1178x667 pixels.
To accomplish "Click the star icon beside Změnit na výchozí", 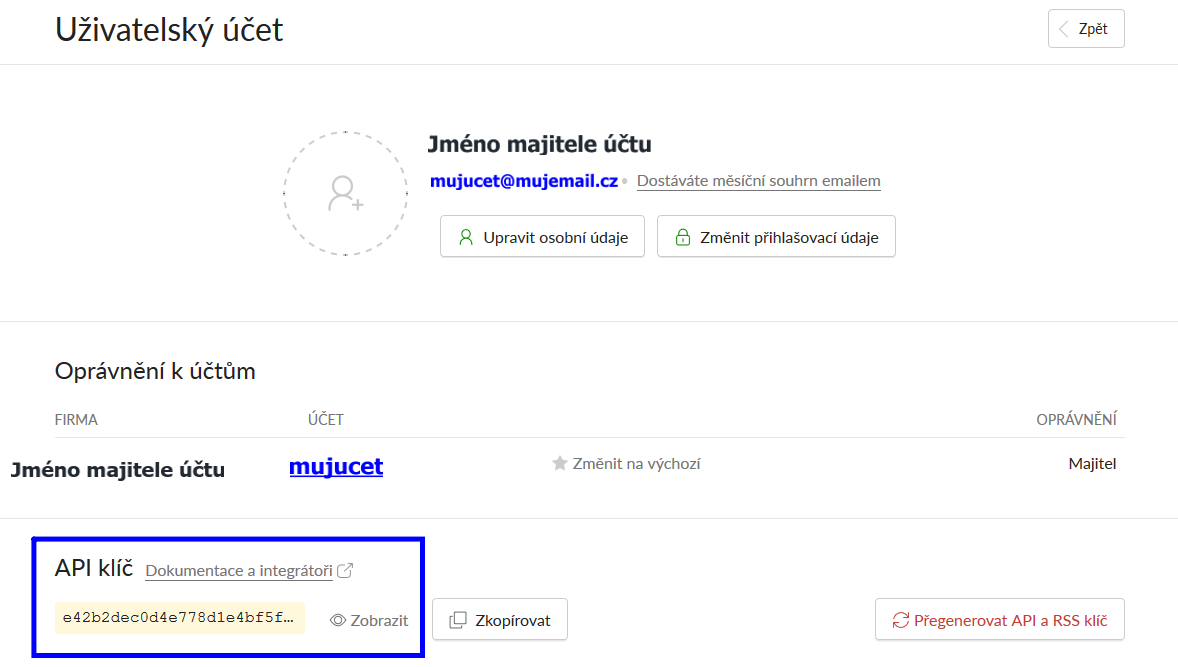I will 560,464.
